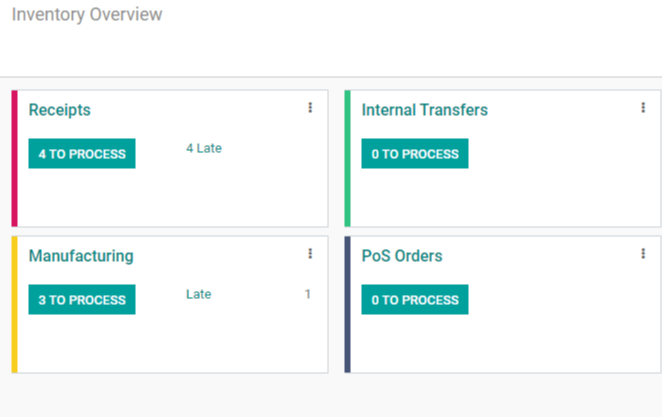The height and width of the screenshot is (417, 663).
Task: Click the Receipts 4 TO PROCESS button
Action: pos(82,154)
